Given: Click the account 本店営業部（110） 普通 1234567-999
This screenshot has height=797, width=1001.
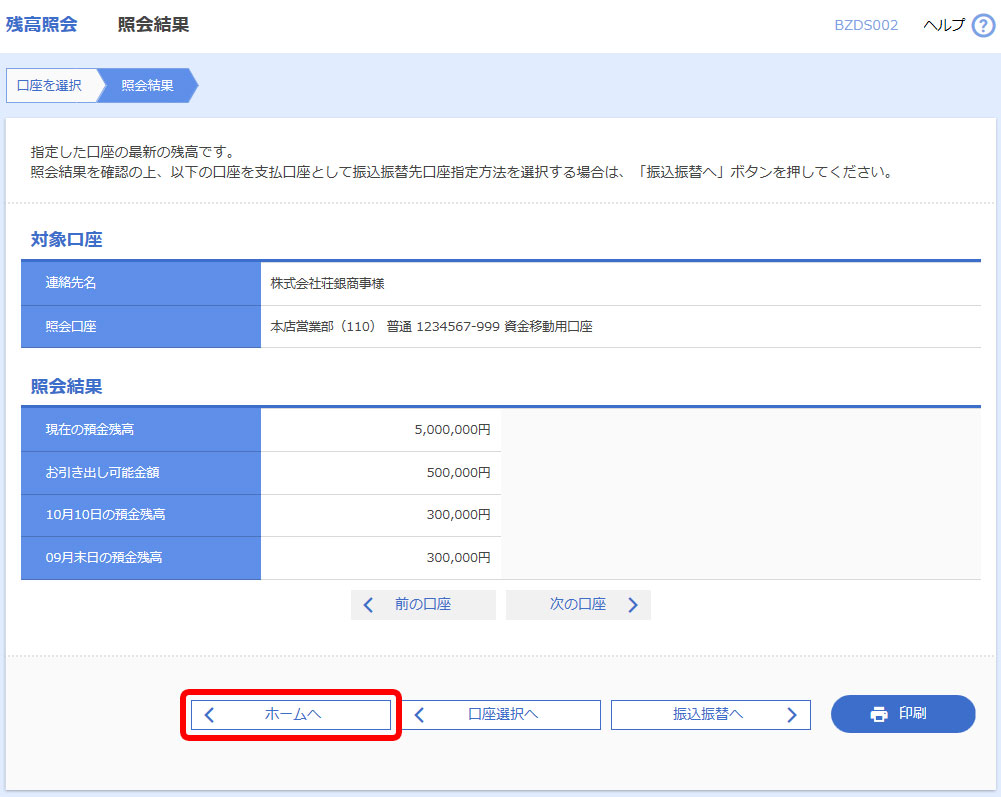Looking at the screenshot, I should click(x=385, y=327).
